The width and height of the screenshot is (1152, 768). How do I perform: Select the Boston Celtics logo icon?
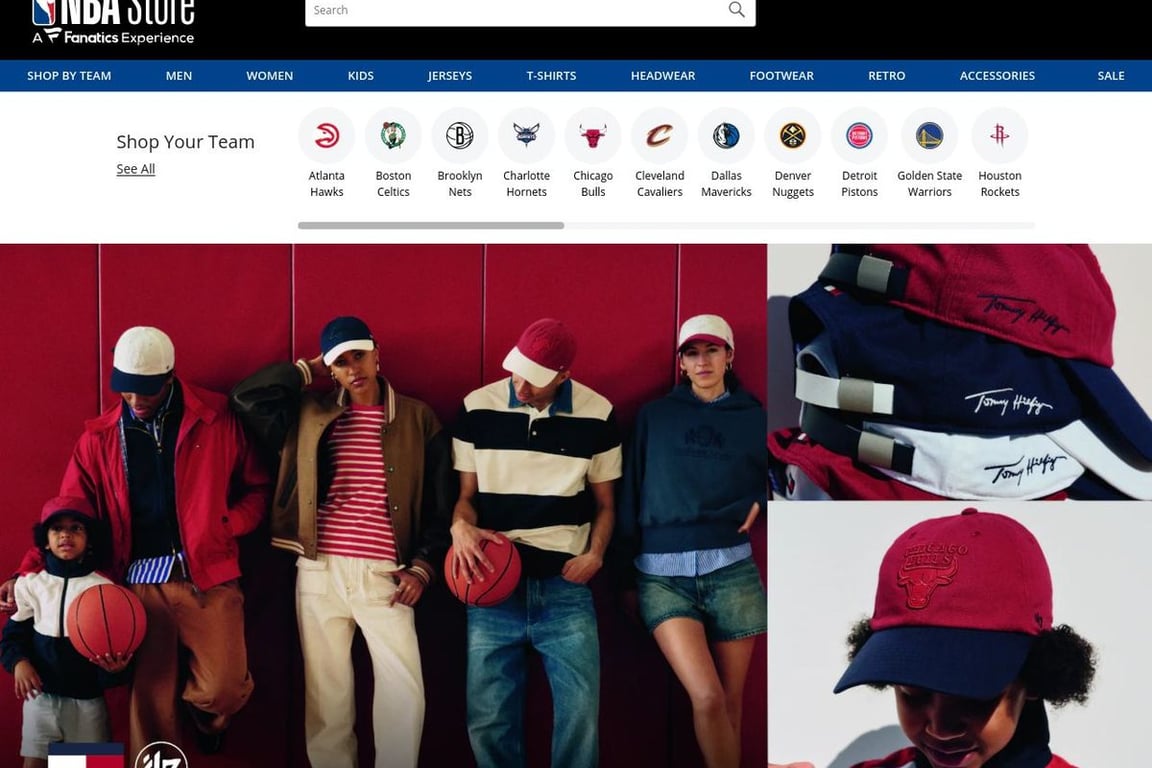tap(393, 136)
